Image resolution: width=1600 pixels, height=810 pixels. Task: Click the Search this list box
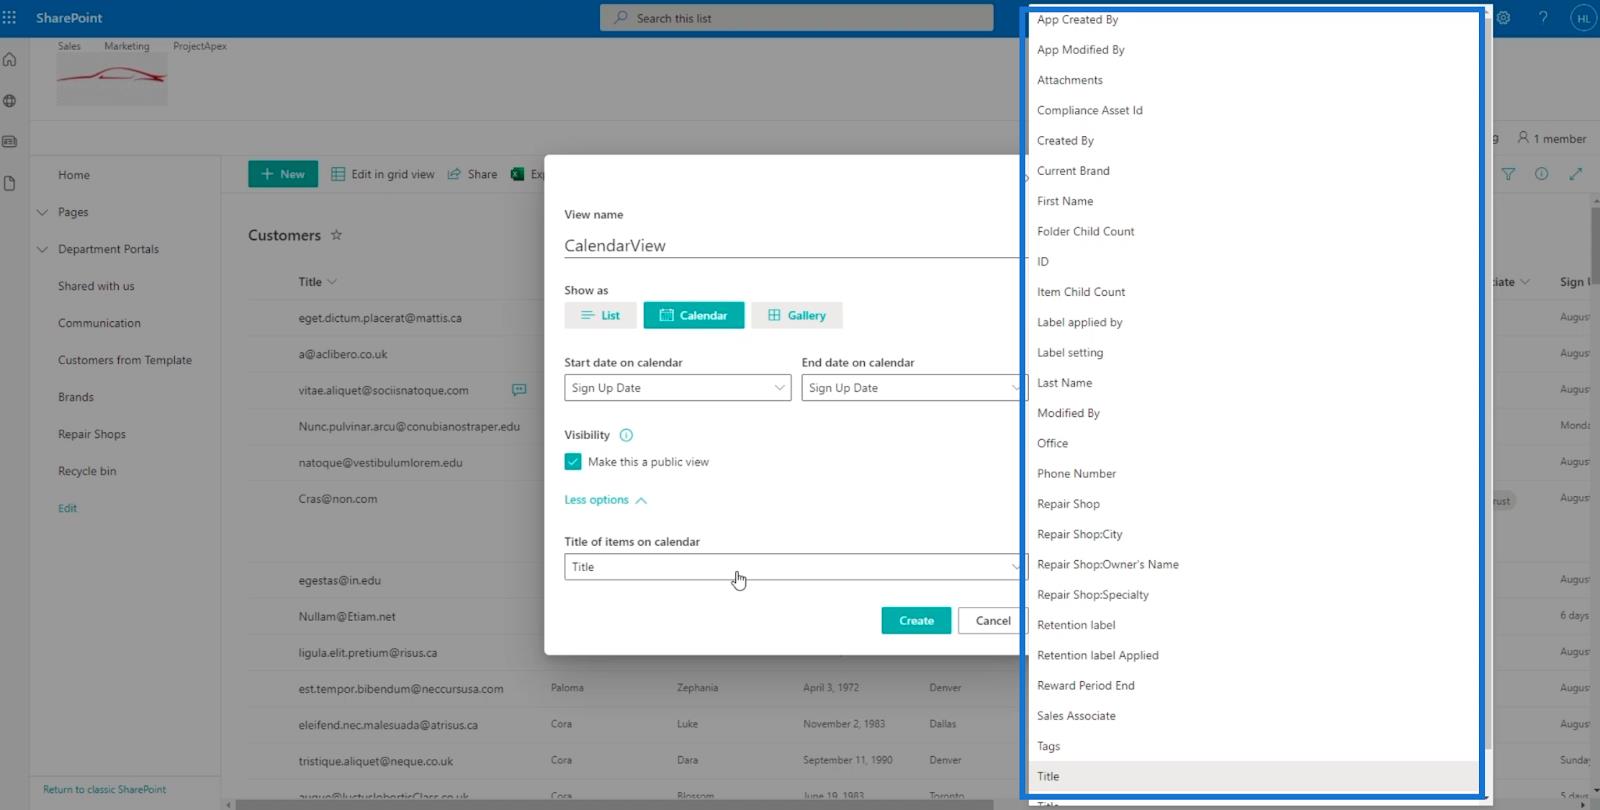pyautogui.click(x=797, y=18)
